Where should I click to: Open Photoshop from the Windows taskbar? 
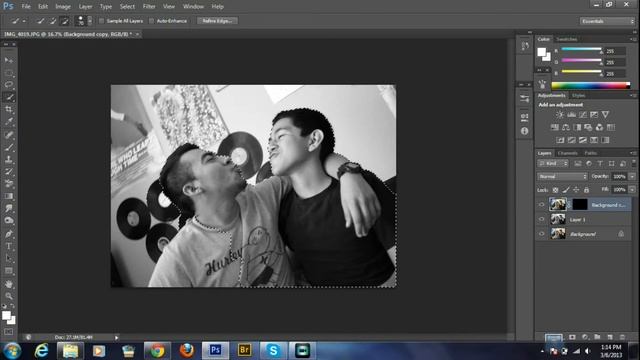216,350
